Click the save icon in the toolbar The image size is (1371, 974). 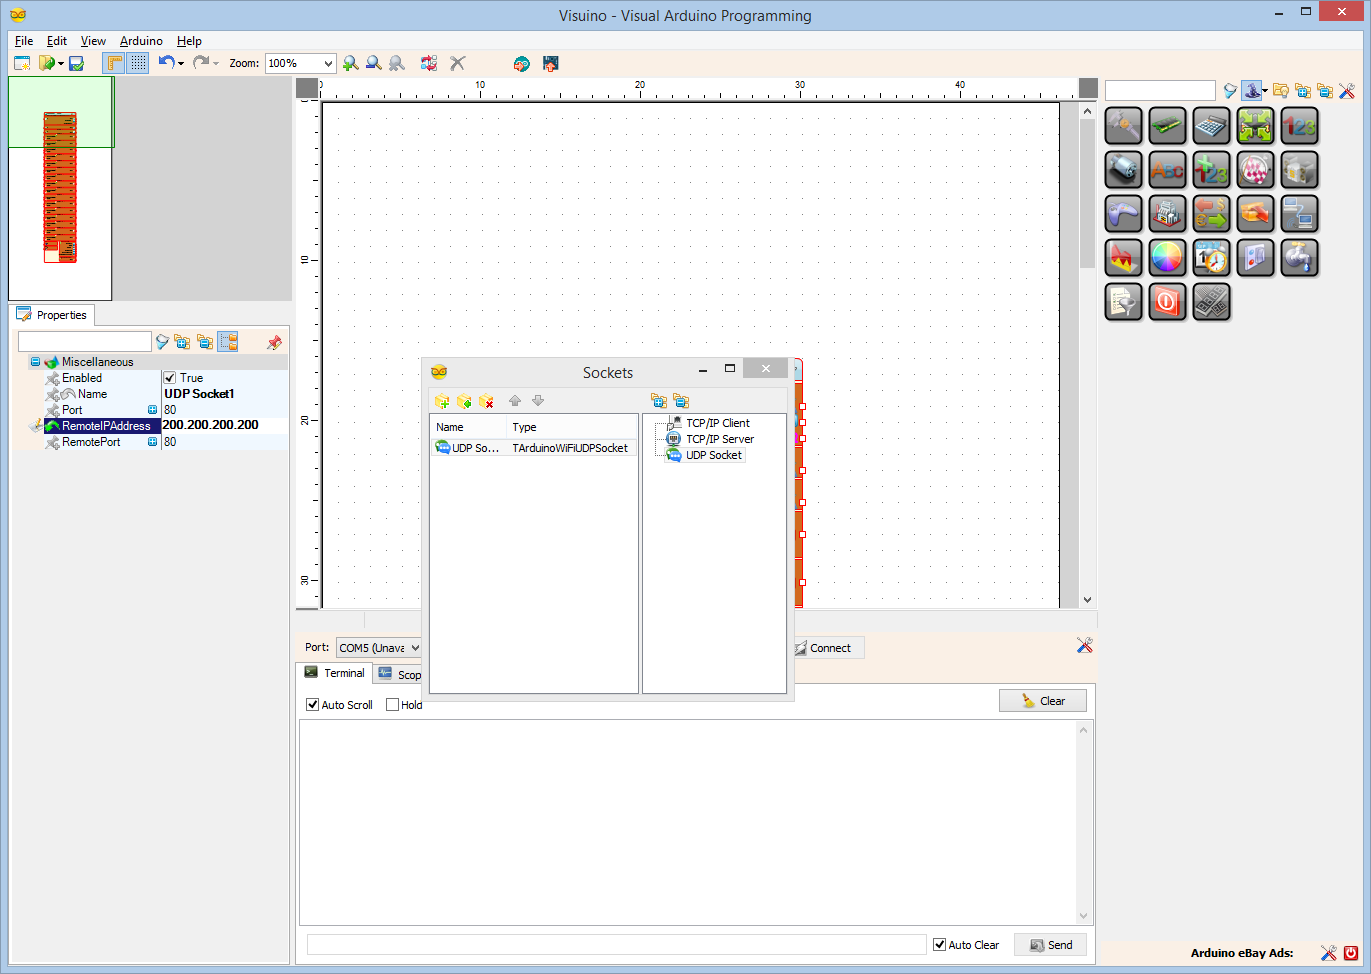click(76, 63)
